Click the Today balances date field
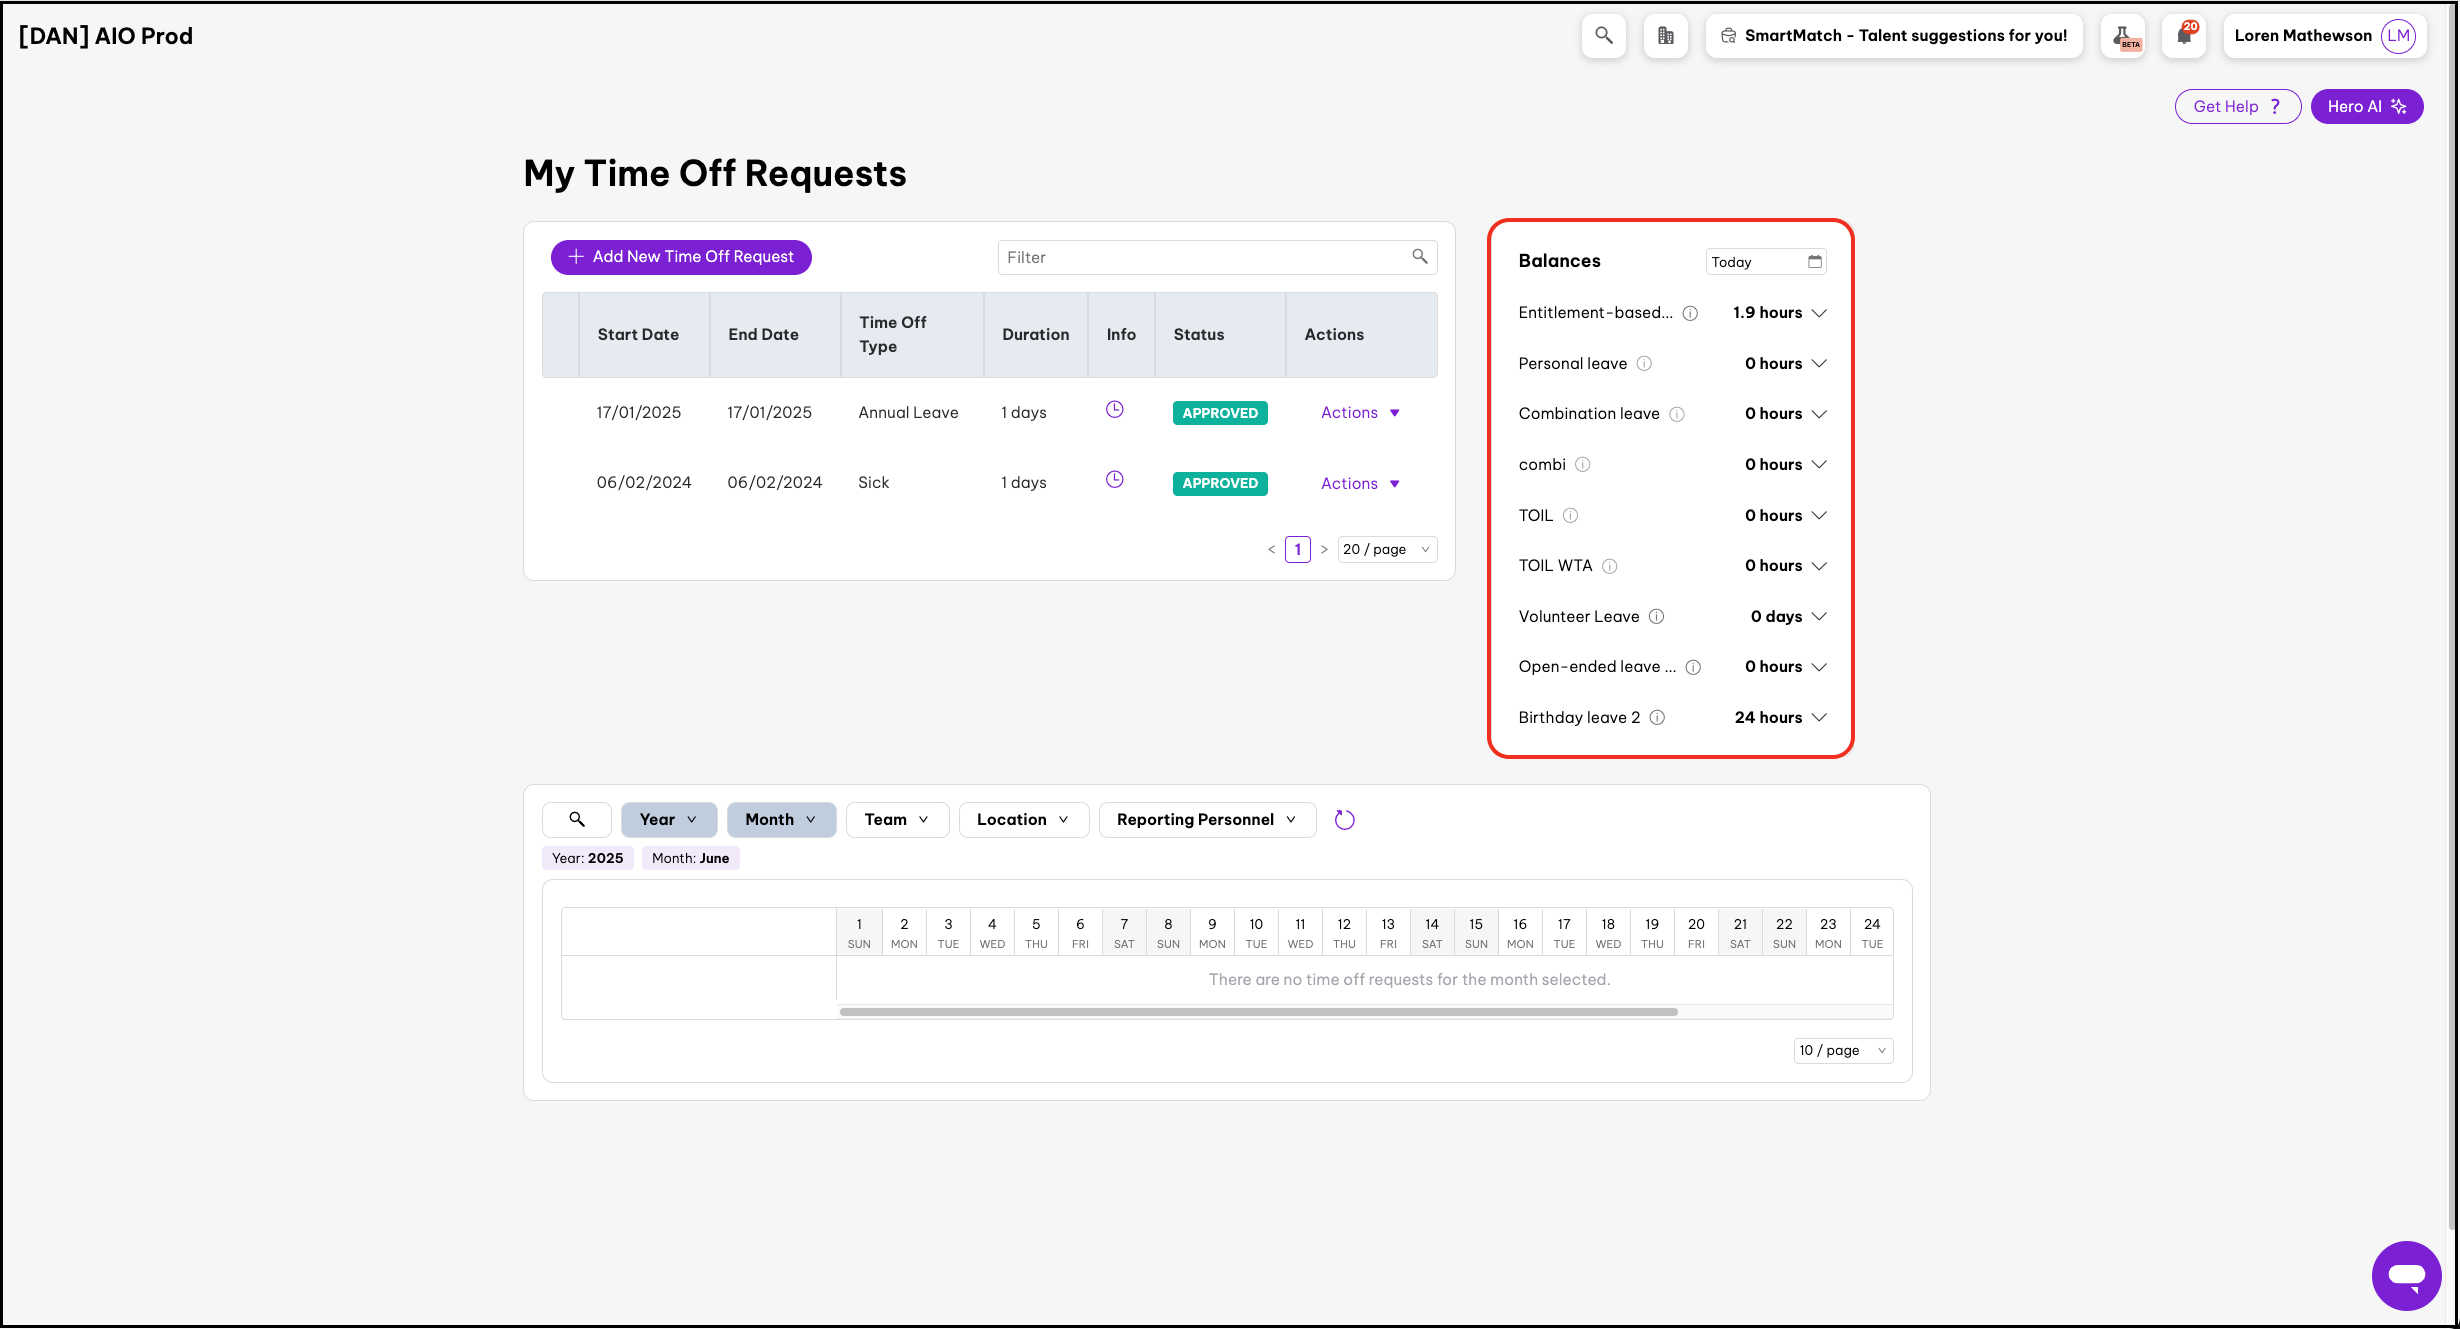The image size is (2460, 1329). [1765, 262]
